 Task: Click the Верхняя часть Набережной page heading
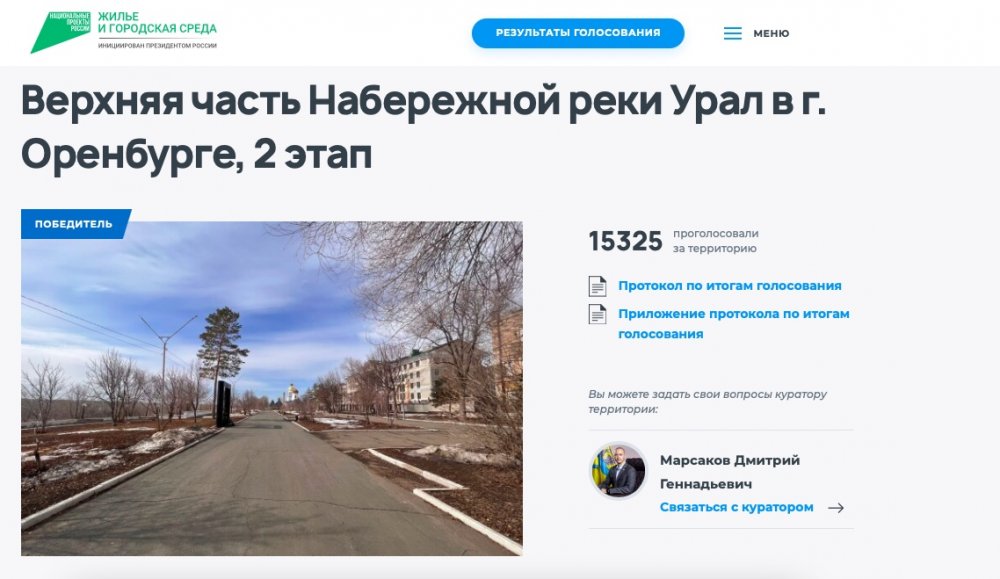423,127
